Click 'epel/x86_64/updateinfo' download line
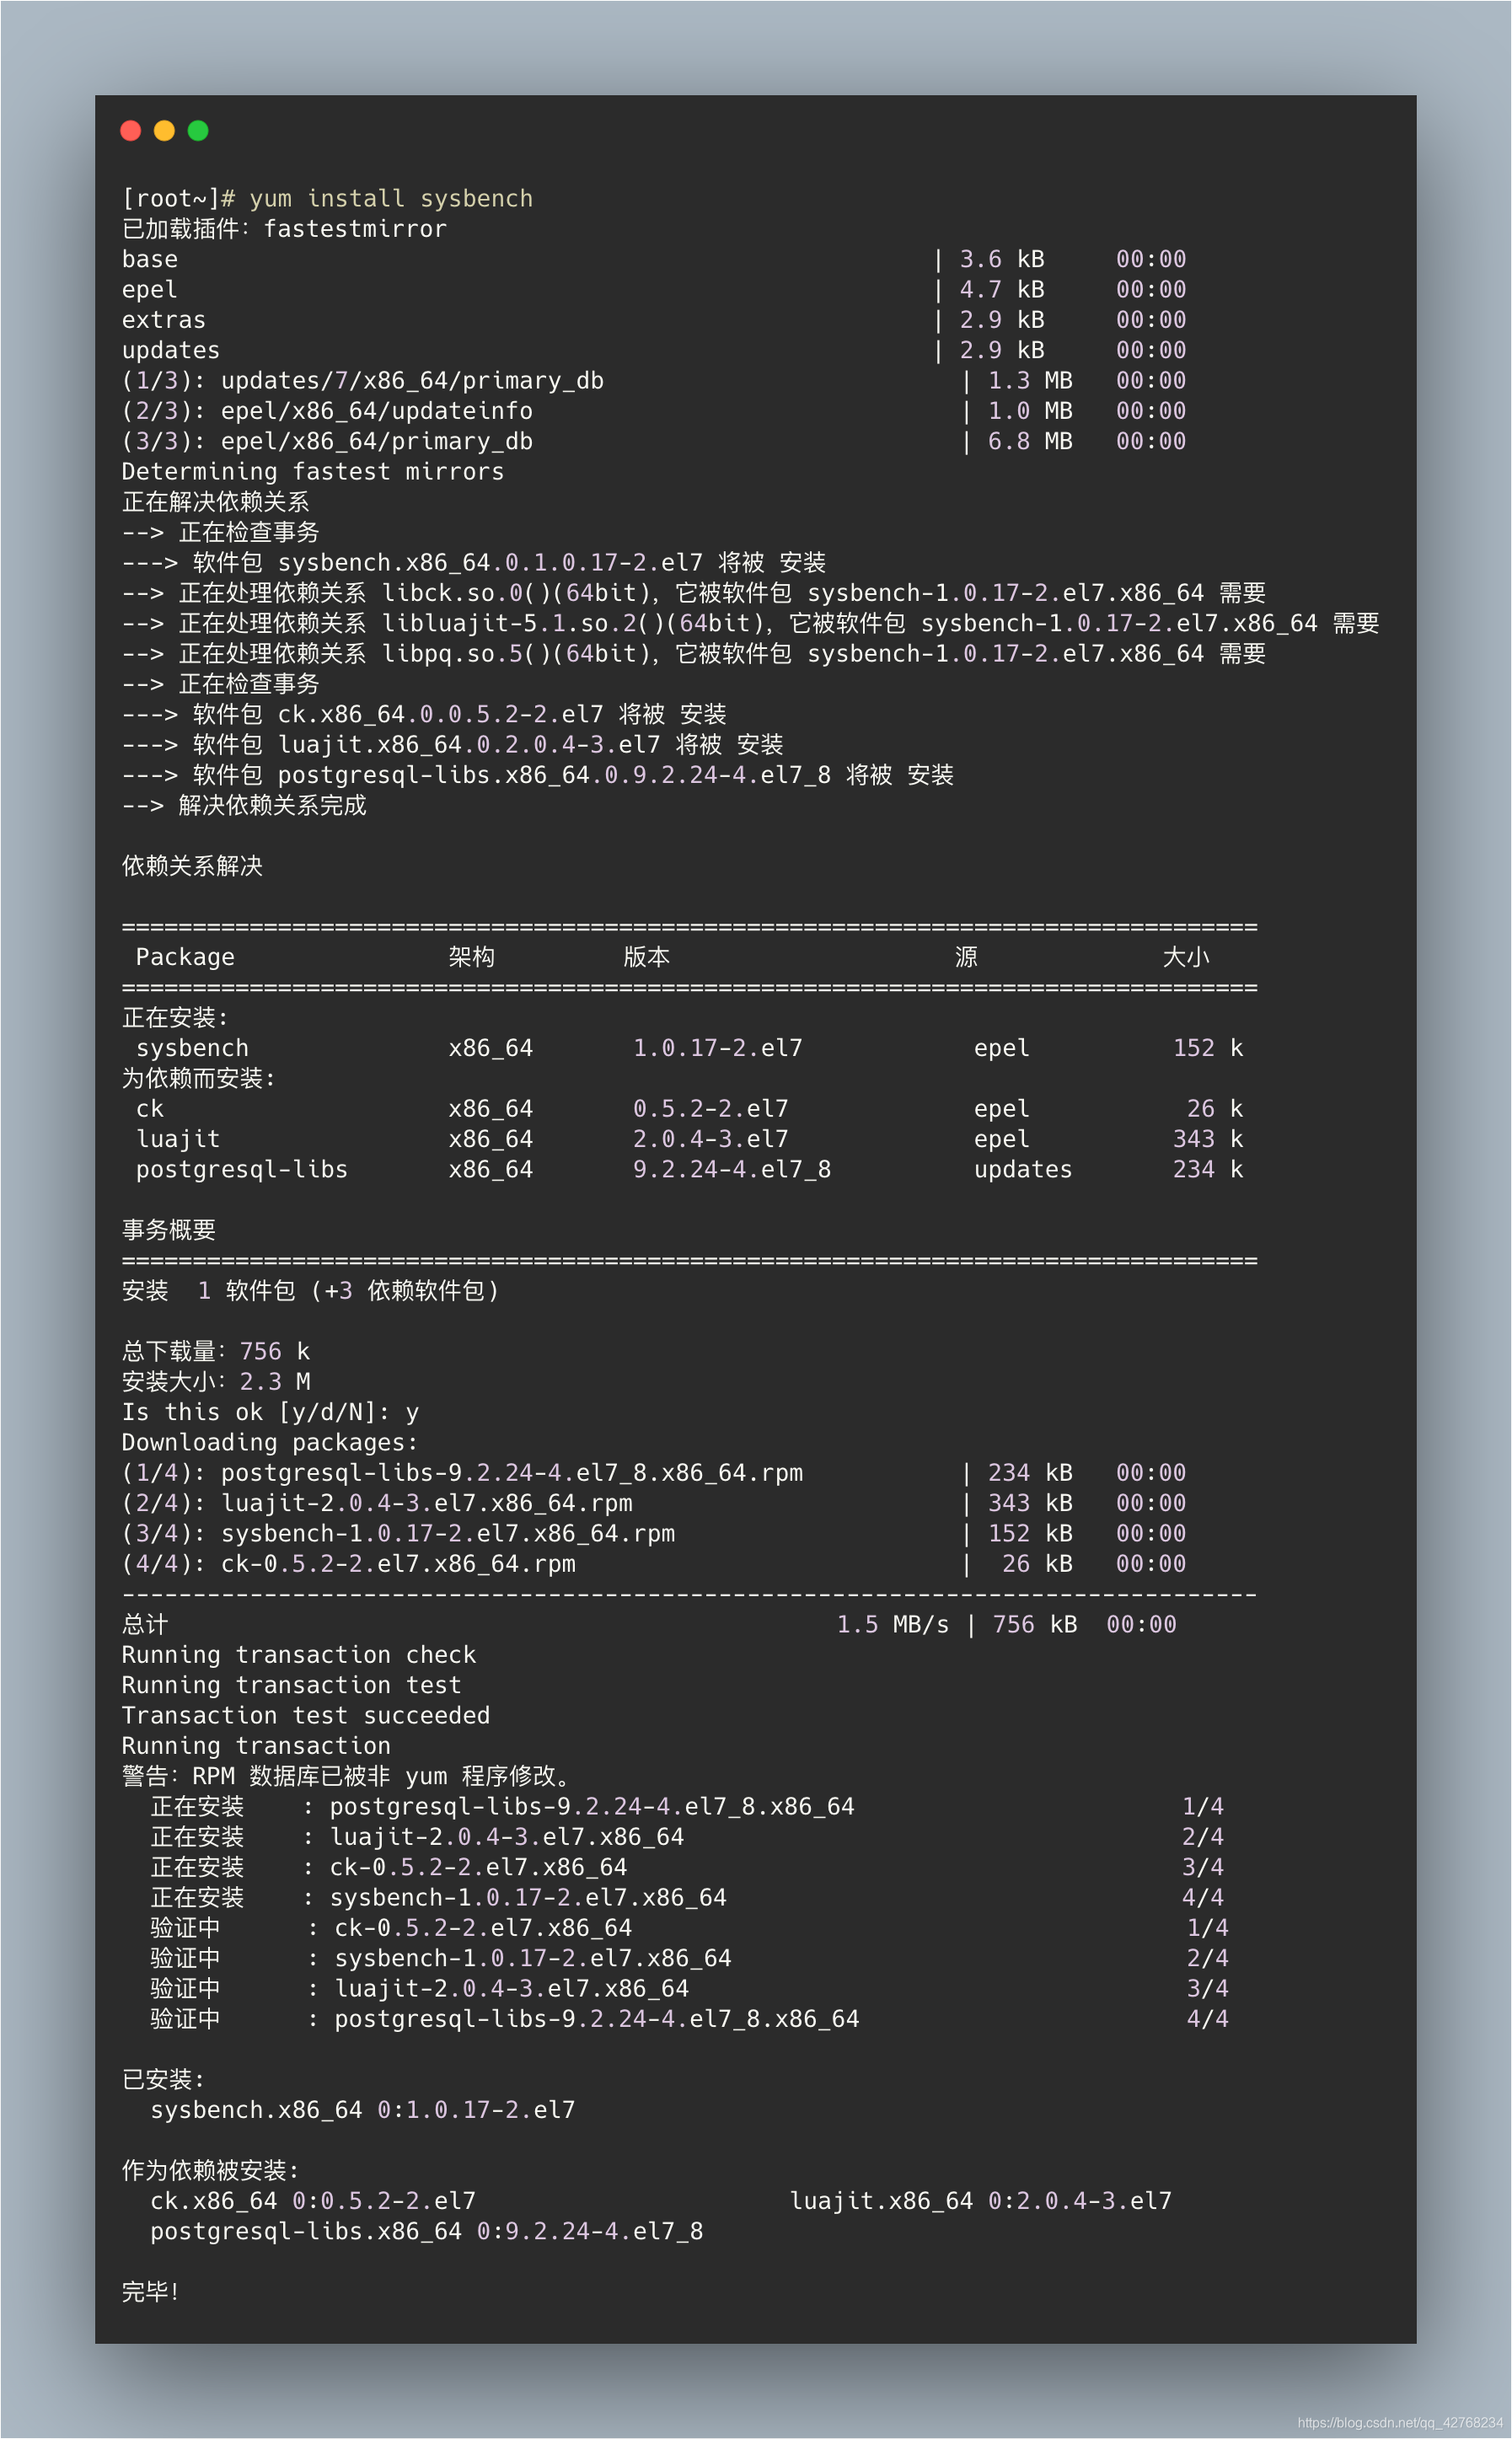Image resolution: width=1512 pixels, height=2439 pixels. 654,411
